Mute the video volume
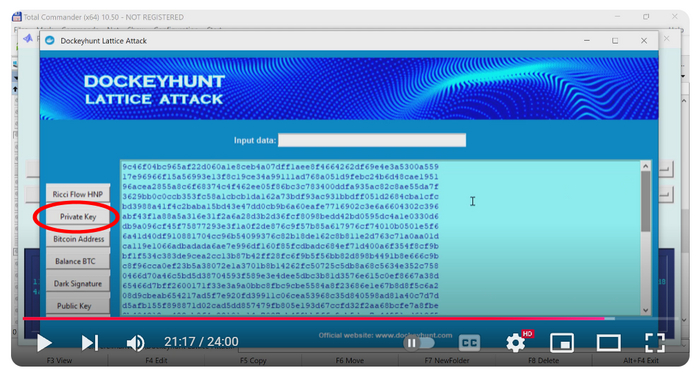This screenshot has width=700, height=379. tap(135, 343)
